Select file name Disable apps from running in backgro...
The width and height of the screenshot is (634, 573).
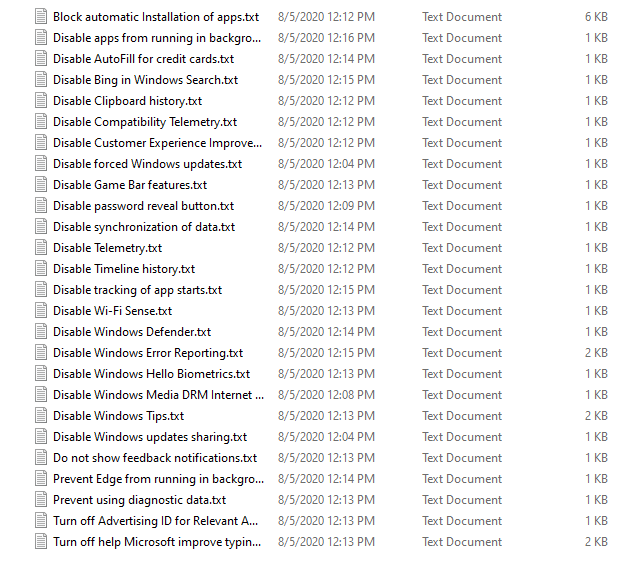tap(157, 38)
